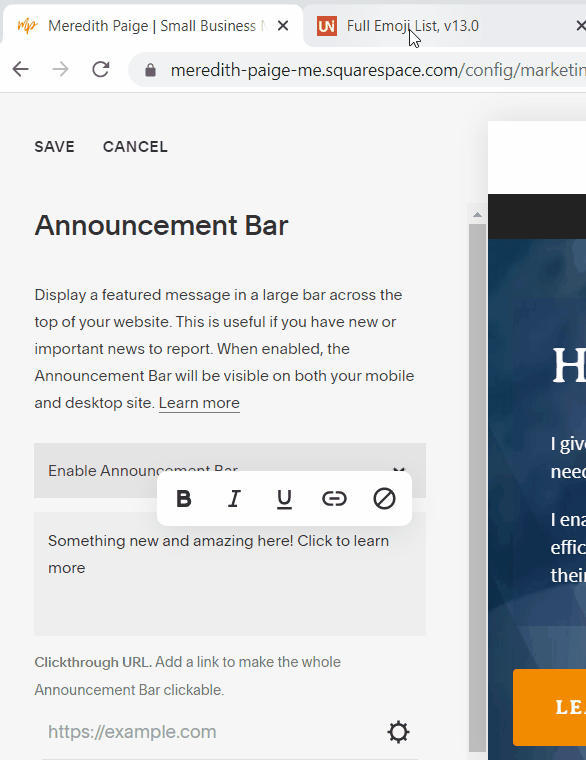
Task: Apply bold formatting in text toolbar
Action: pos(184,498)
